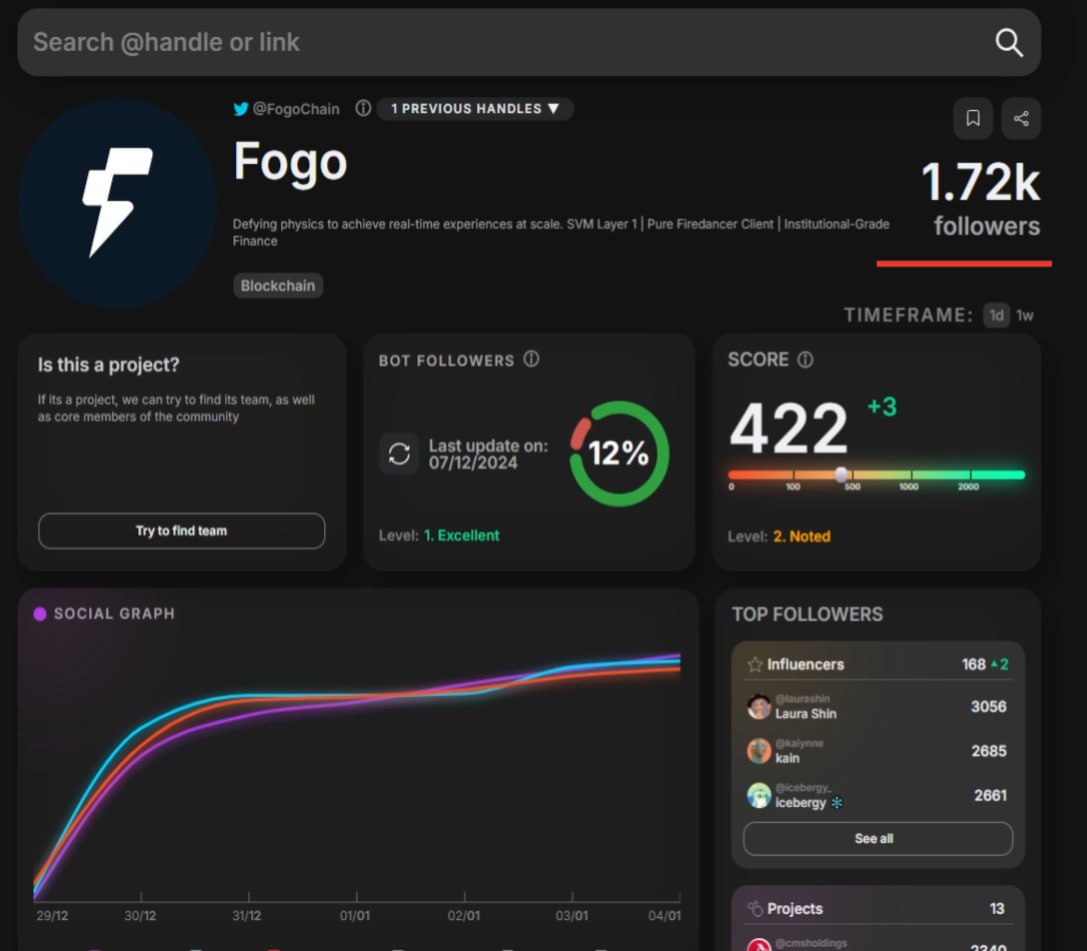The width and height of the screenshot is (1087, 951).
Task: Click See all under Influencers
Action: pyautogui.click(x=878, y=839)
